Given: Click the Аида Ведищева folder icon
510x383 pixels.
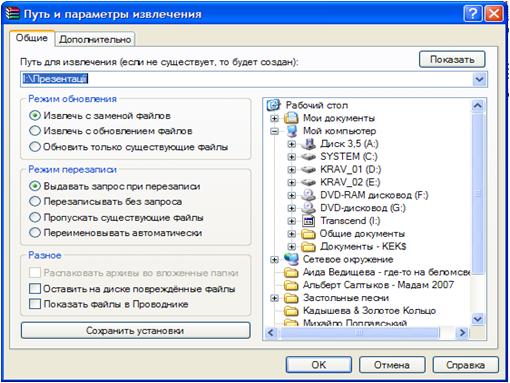Looking at the screenshot, I should tap(291, 272).
